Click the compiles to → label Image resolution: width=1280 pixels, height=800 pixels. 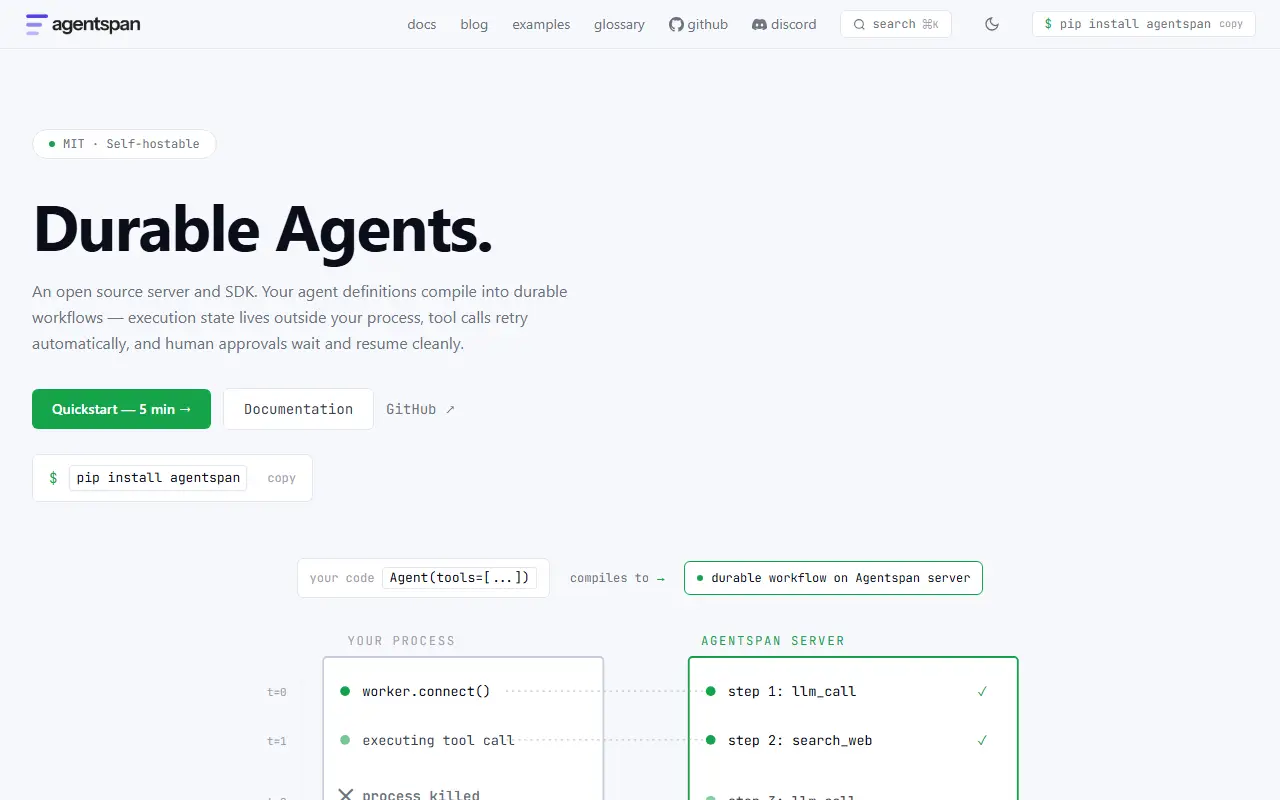[x=617, y=578]
